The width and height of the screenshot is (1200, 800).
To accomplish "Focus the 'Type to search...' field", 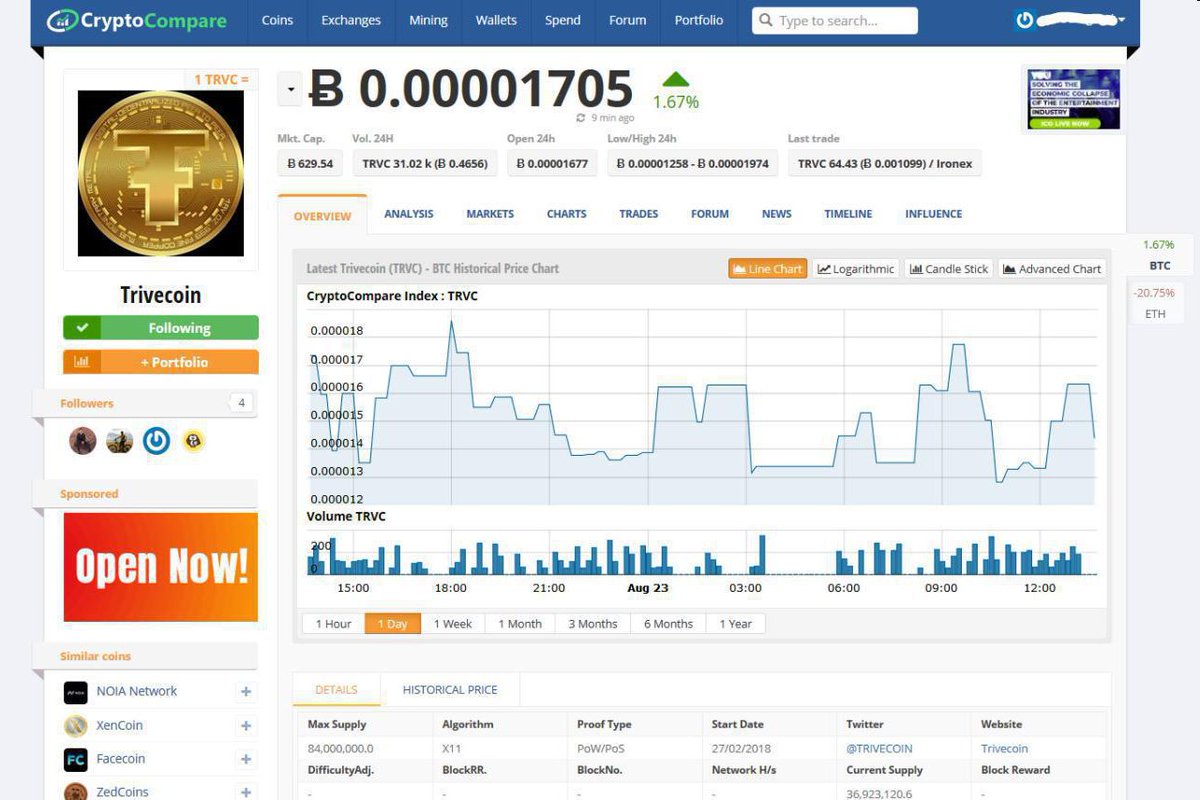I will [x=835, y=21].
